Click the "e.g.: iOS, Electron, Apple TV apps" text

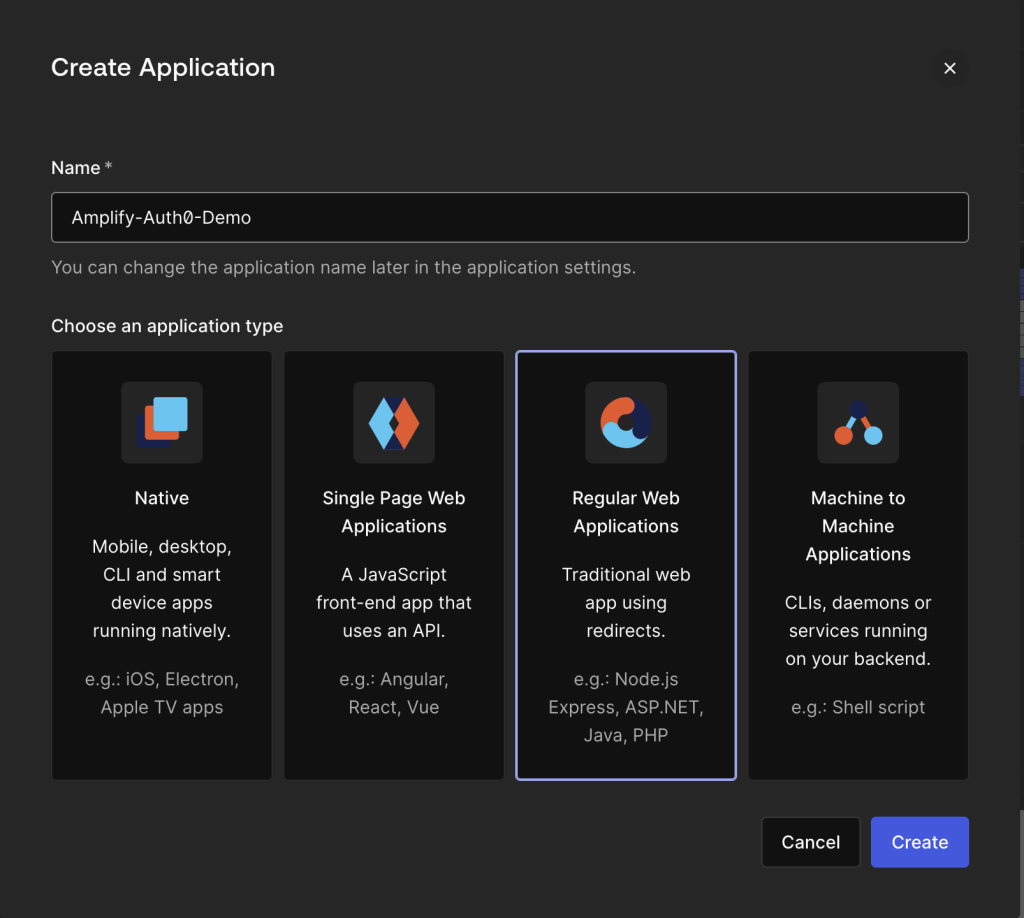(162, 693)
